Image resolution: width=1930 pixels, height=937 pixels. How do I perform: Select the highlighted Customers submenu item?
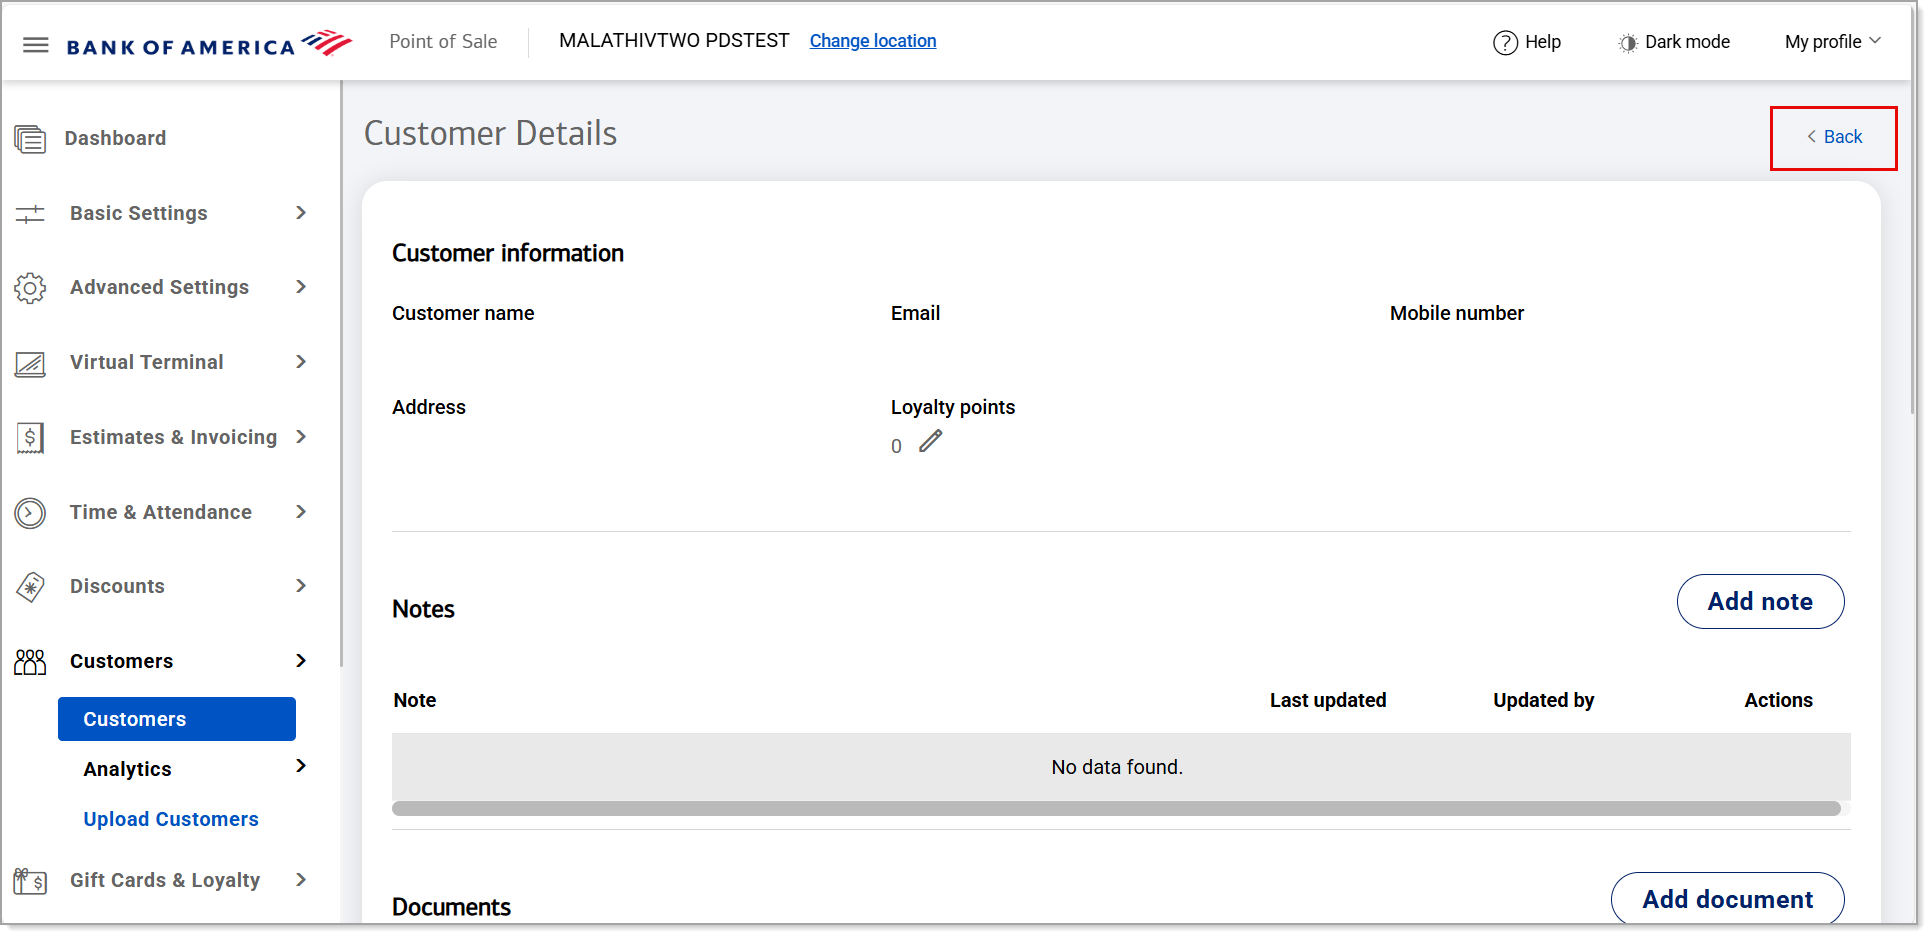coord(177,719)
